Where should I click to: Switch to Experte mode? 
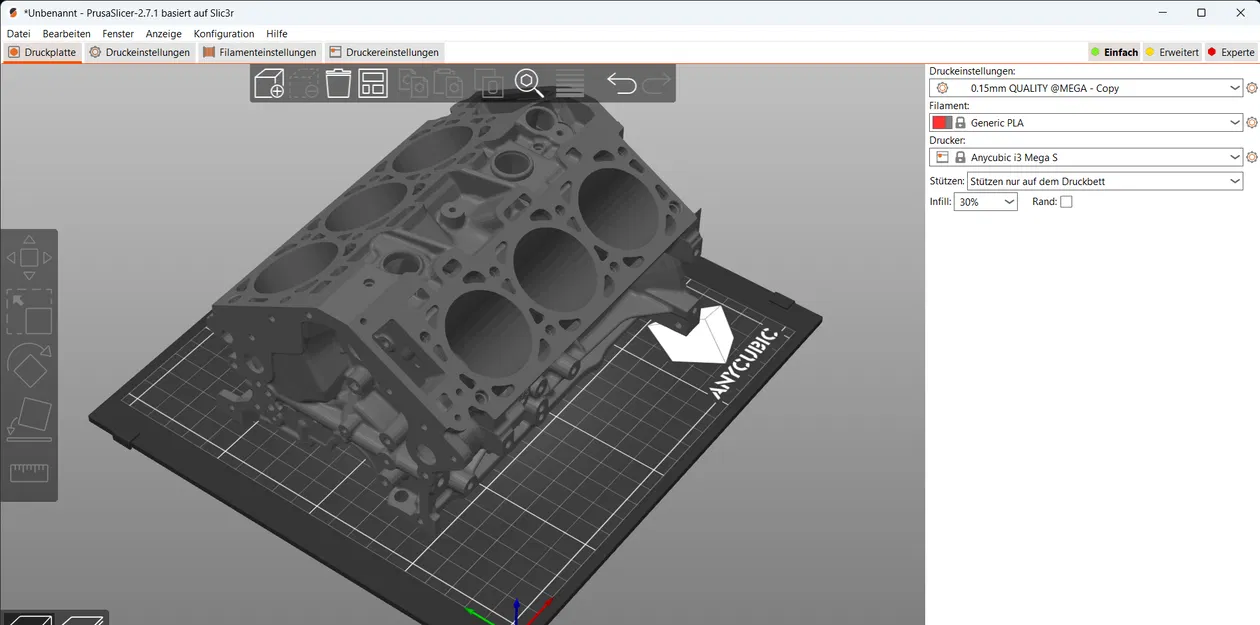coord(1230,51)
